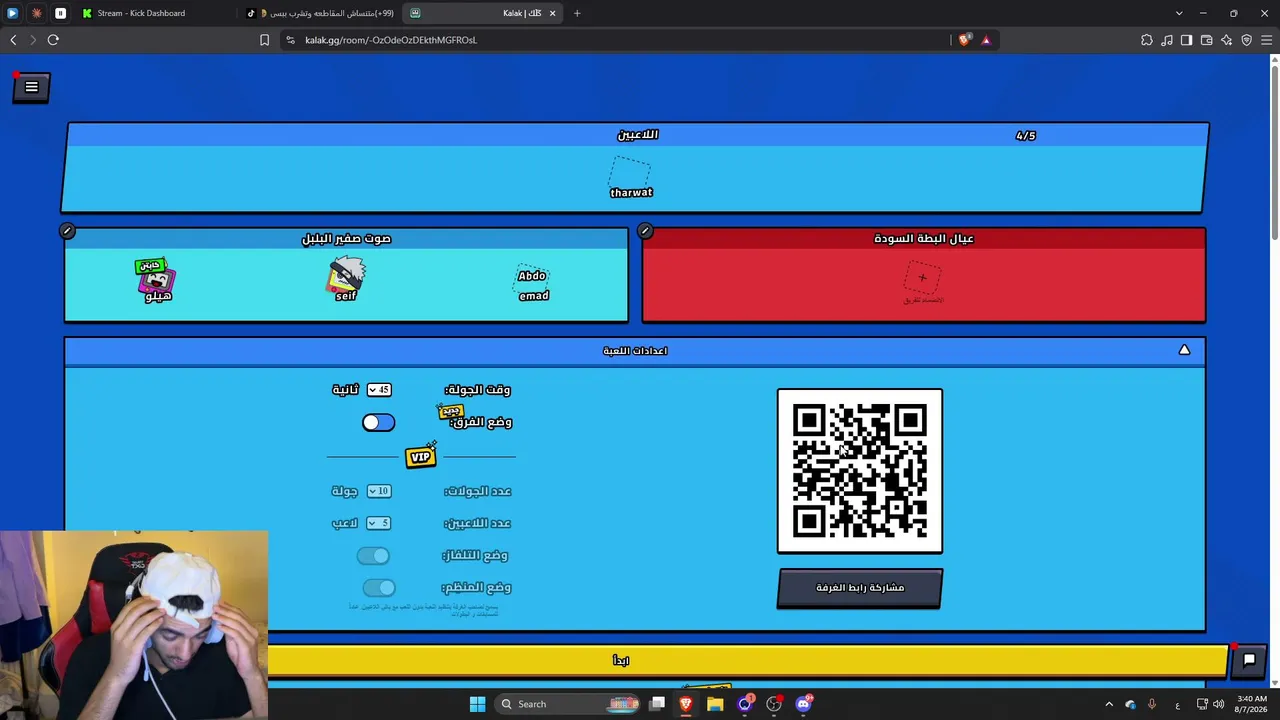Click the VIP badge in game settings

pos(421,457)
